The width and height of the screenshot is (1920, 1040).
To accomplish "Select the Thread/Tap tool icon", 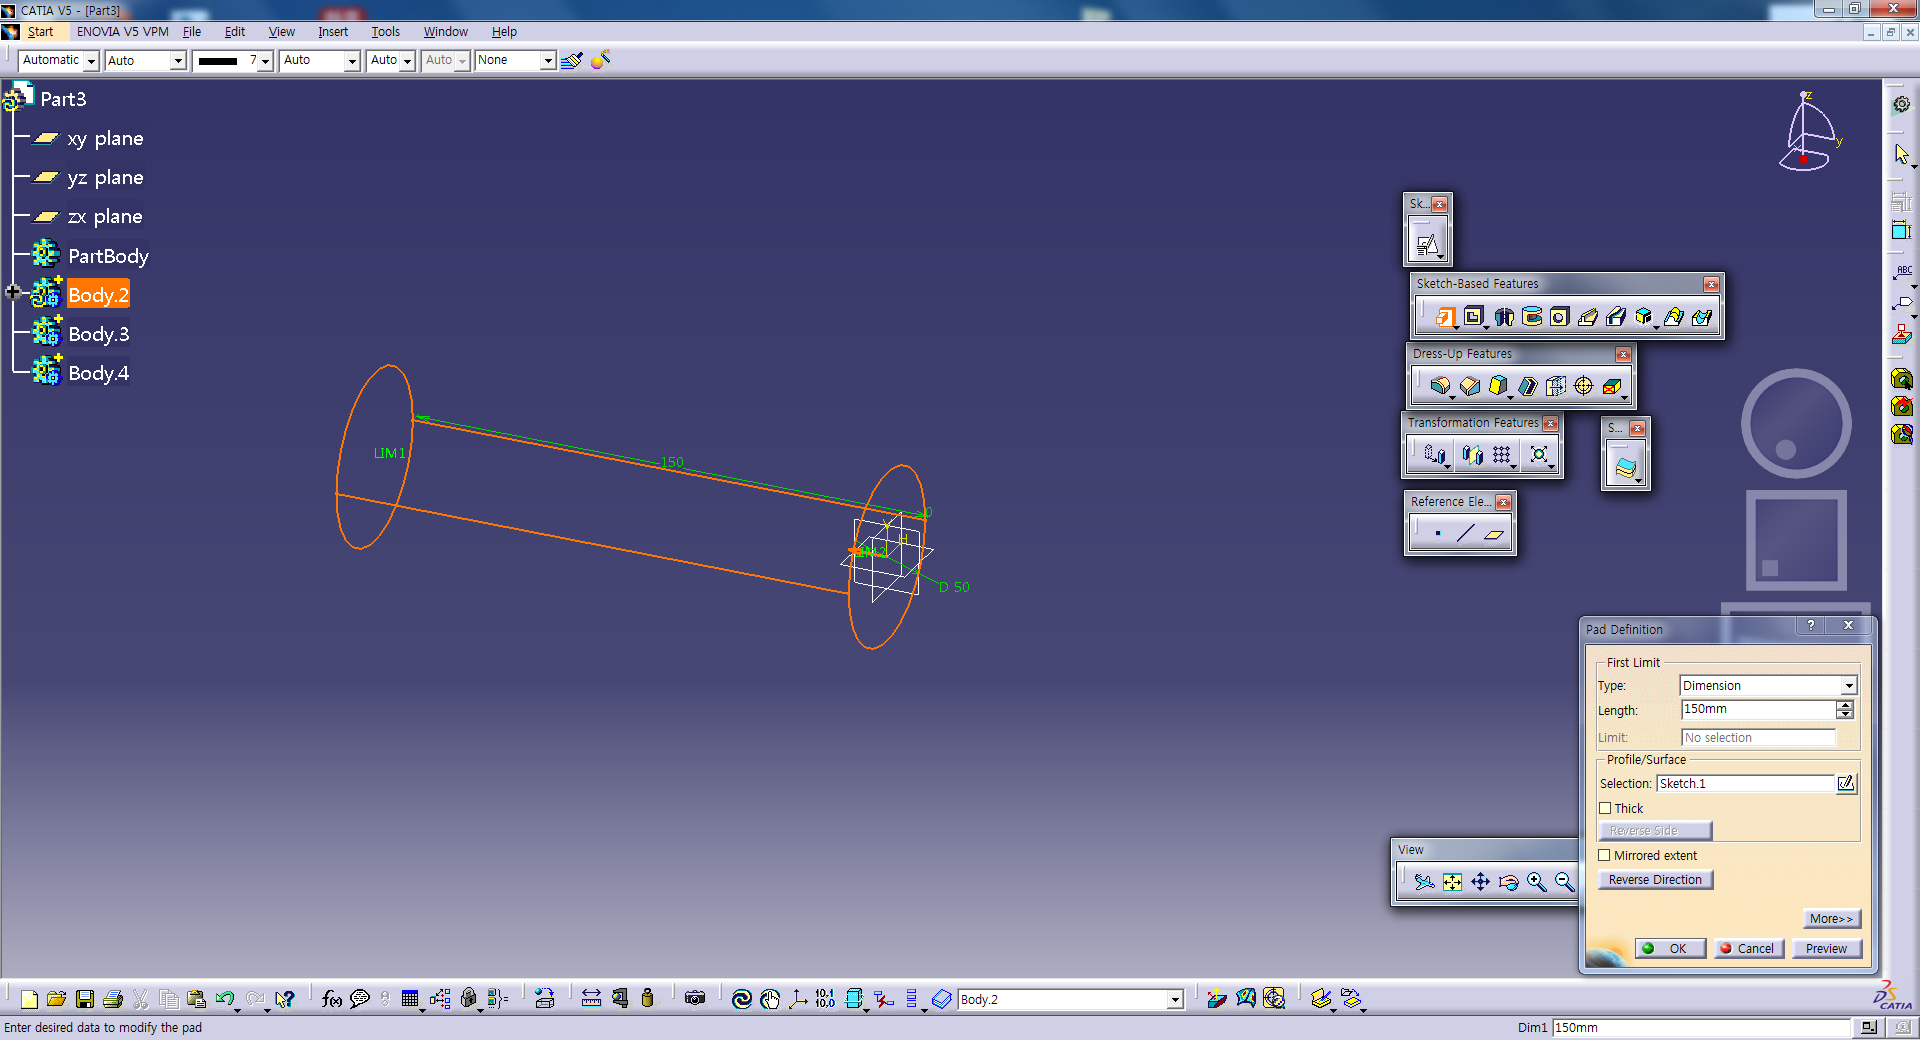I will click(1584, 386).
